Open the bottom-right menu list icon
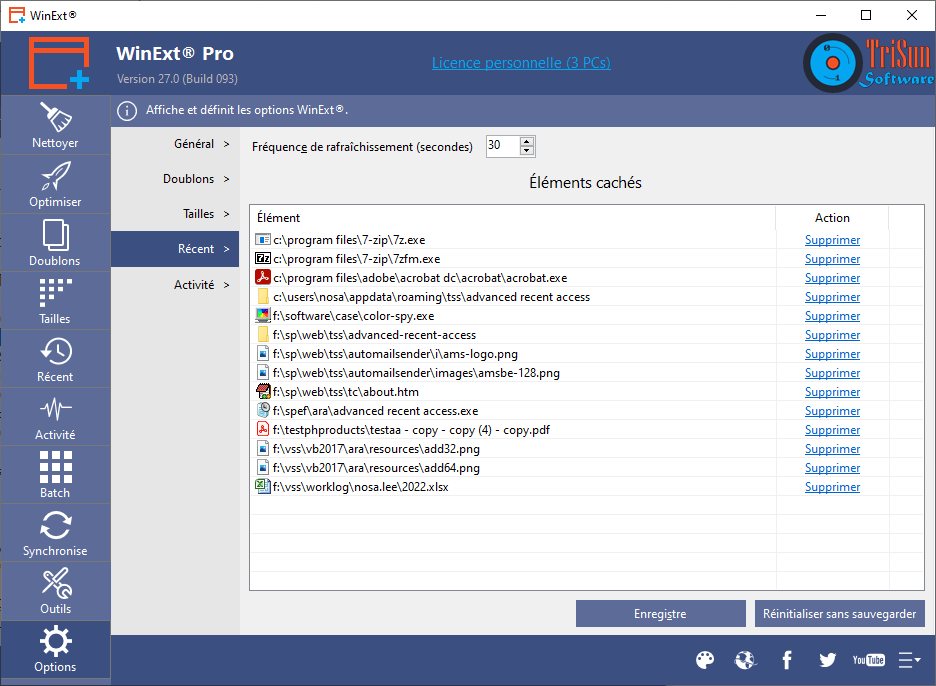Screen dimensions: 936x686 (x=909, y=660)
